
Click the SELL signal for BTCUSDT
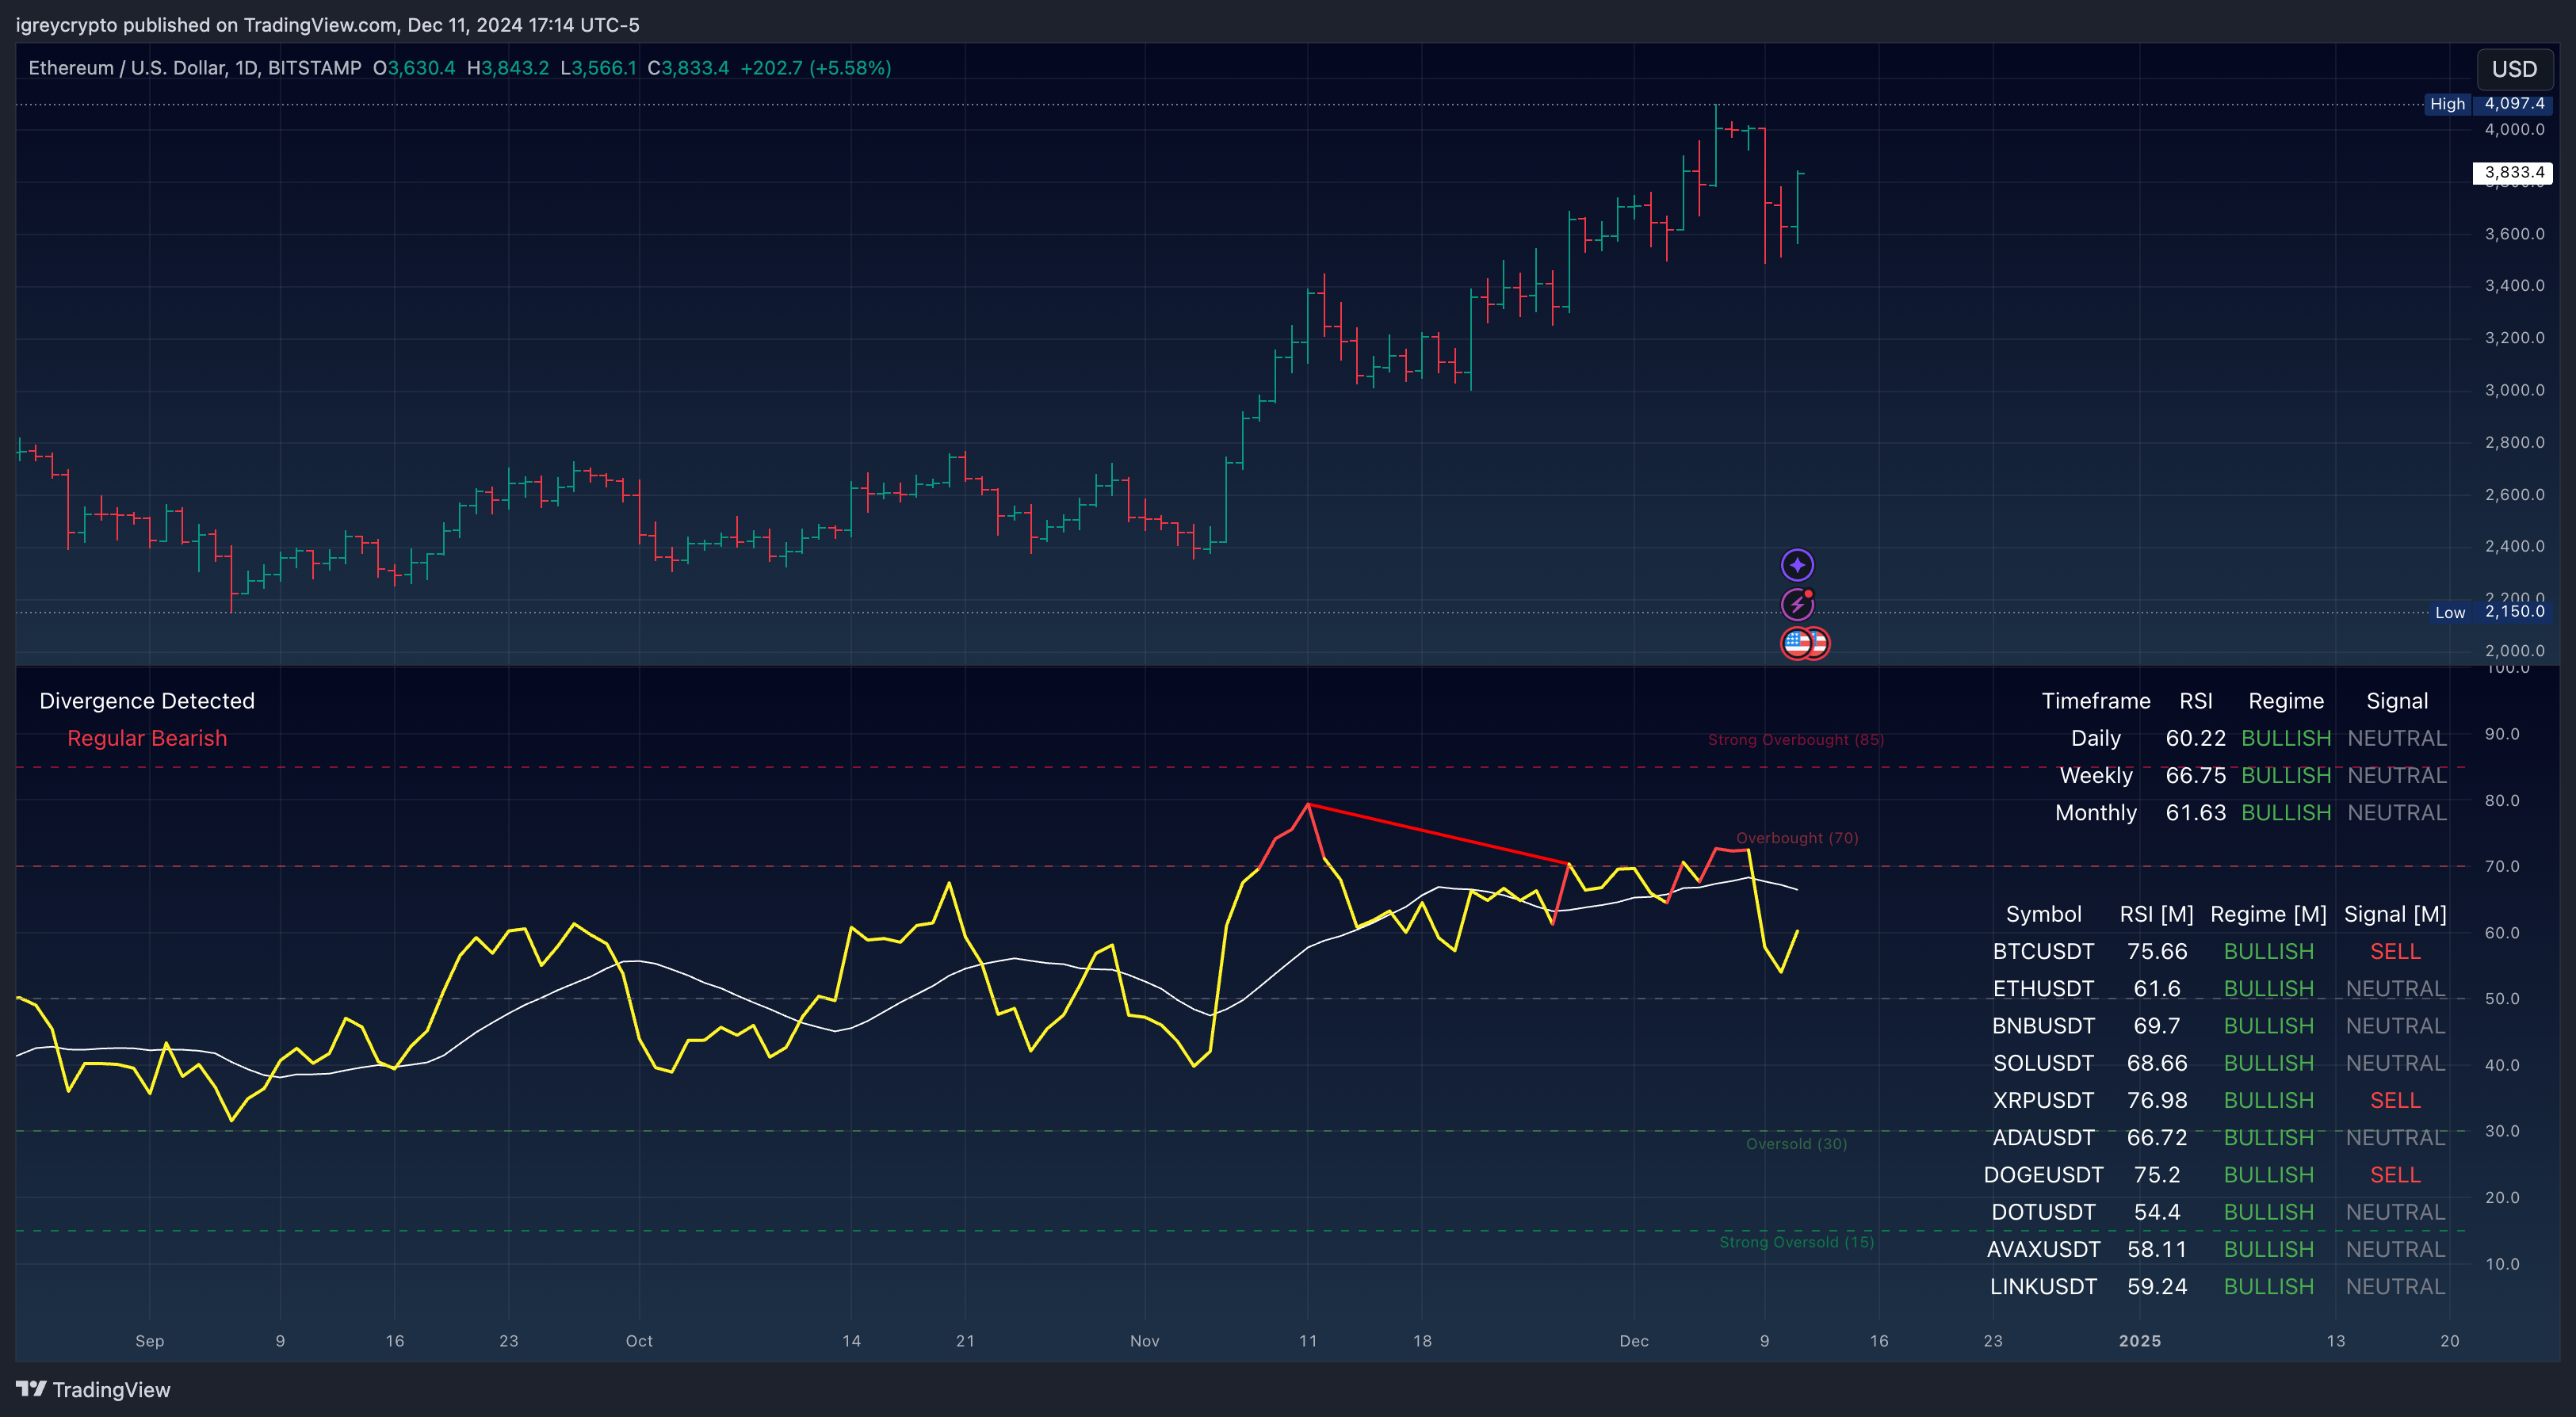(2395, 951)
